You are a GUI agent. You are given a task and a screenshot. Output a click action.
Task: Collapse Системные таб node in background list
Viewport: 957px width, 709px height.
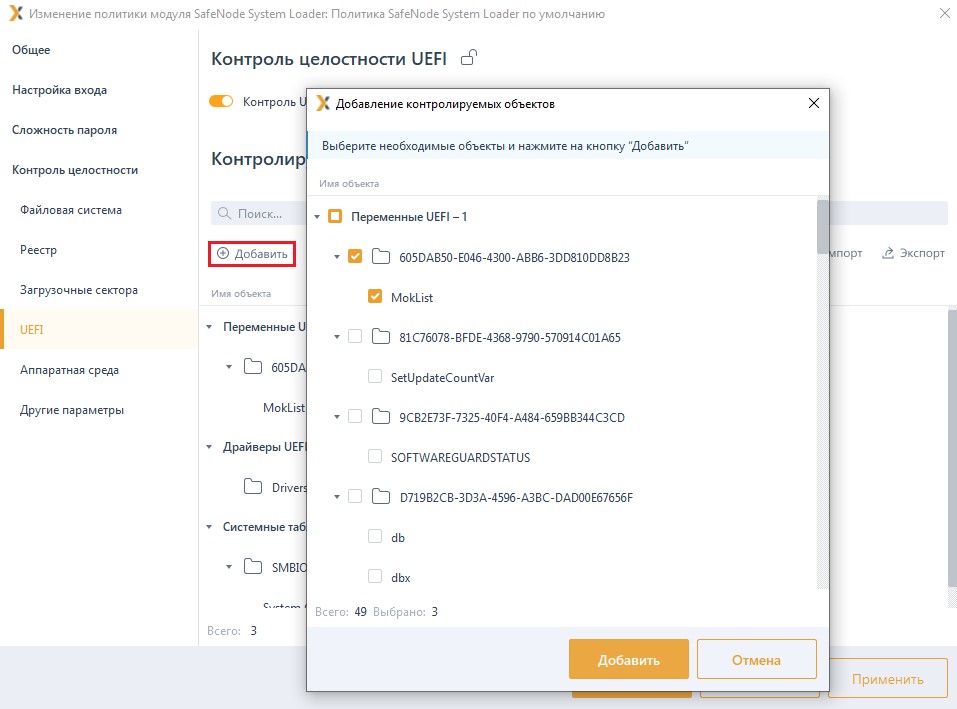click(x=209, y=527)
